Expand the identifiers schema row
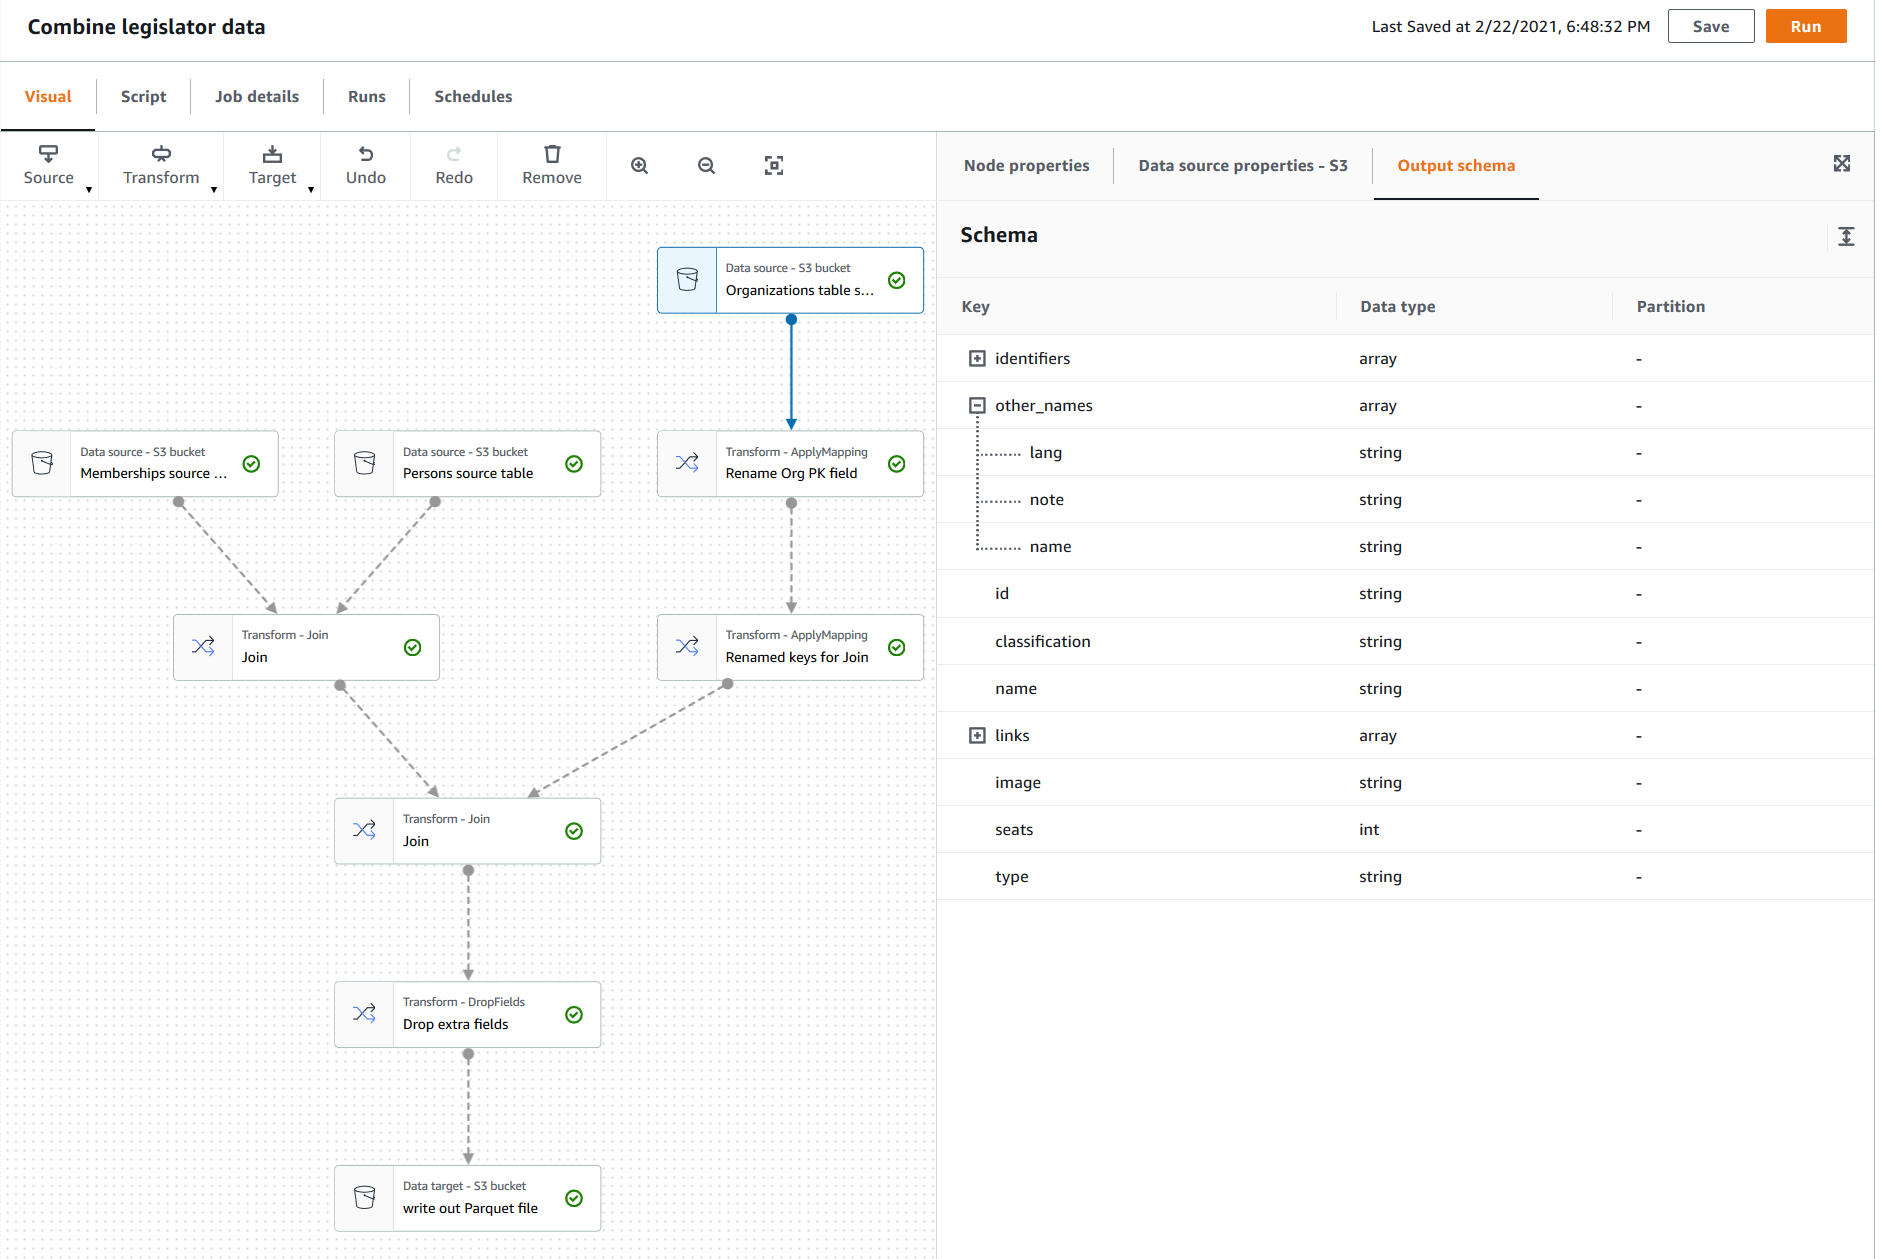Viewport: 1880px width, 1259px height. click(977, 358)
